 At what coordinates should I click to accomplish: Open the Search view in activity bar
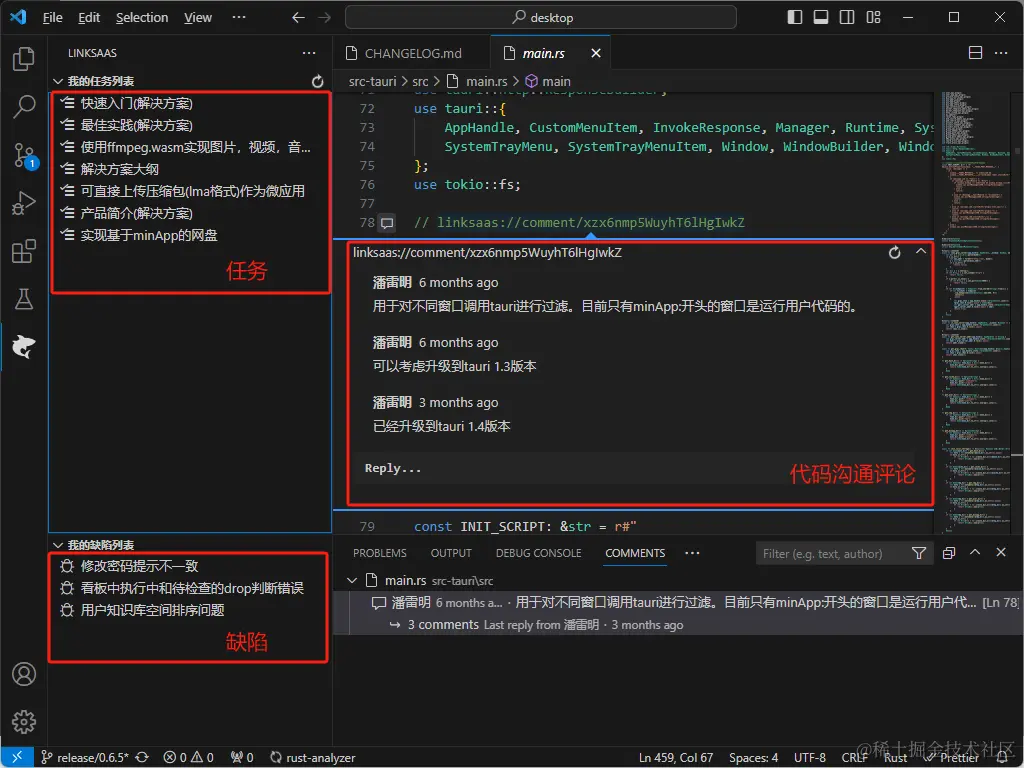(x=24, y=106)
